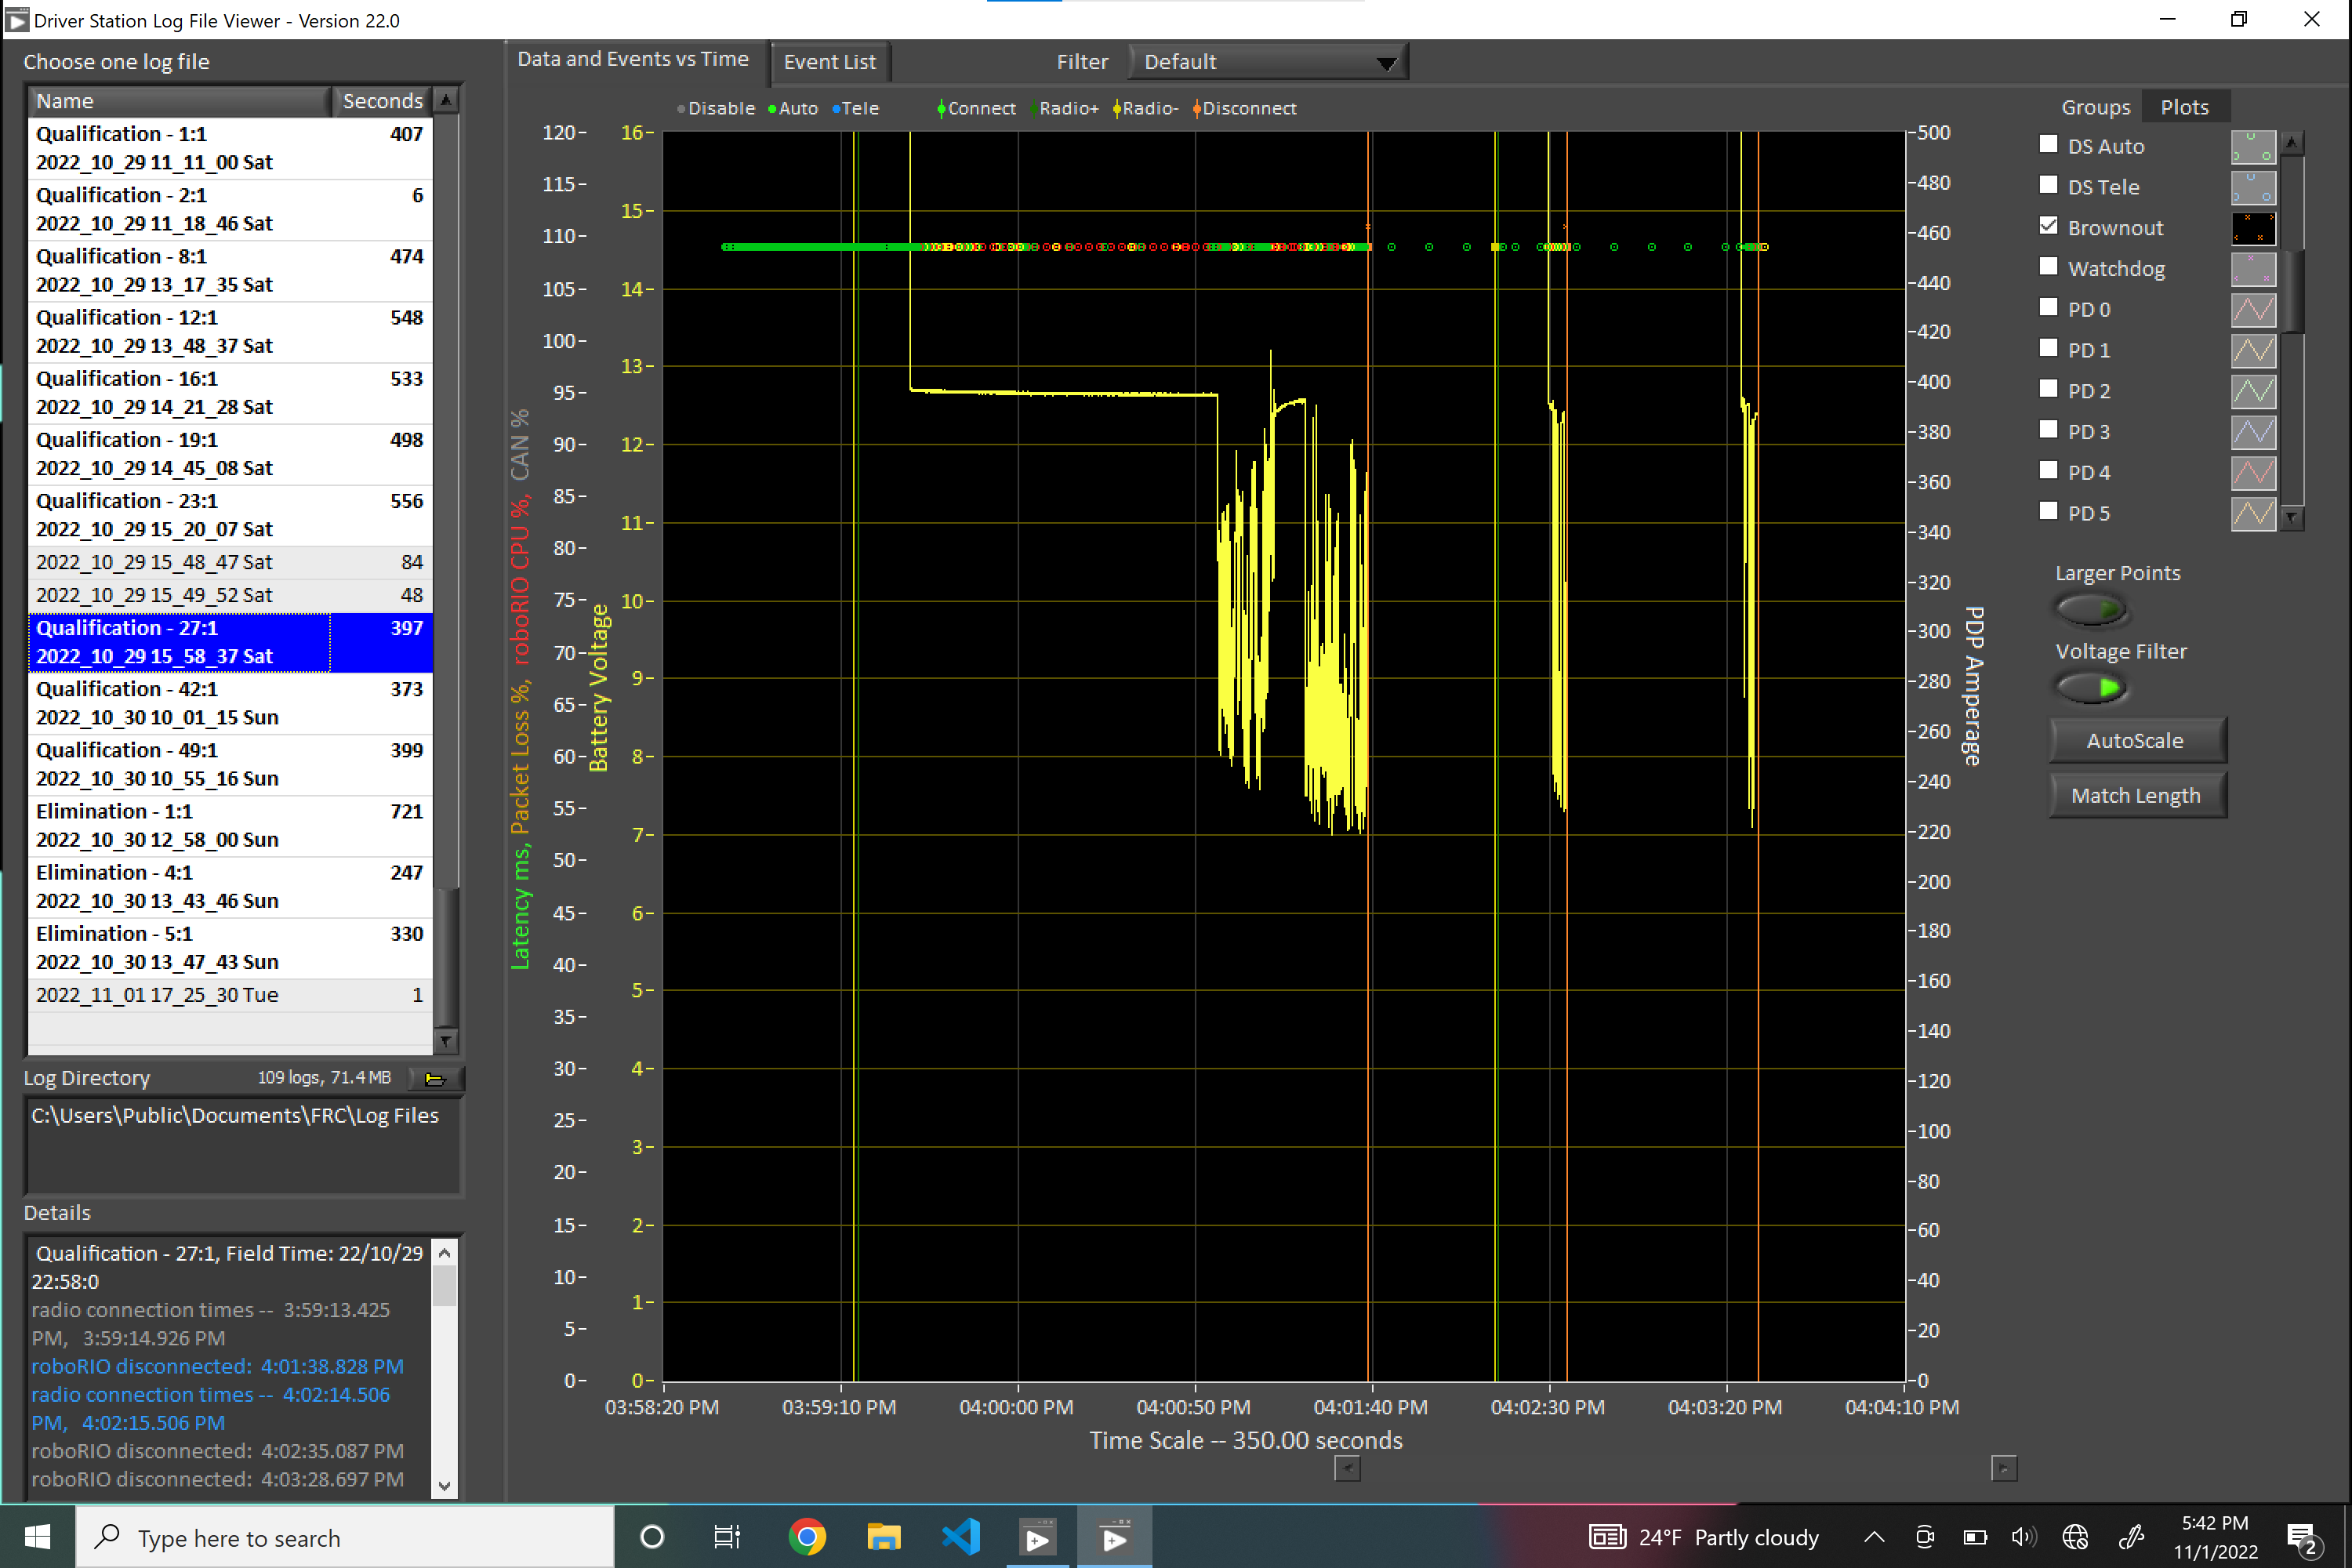2352x1568 pixels.
Task: Open Google Chrome from the taskbar
Action: 807,1537
